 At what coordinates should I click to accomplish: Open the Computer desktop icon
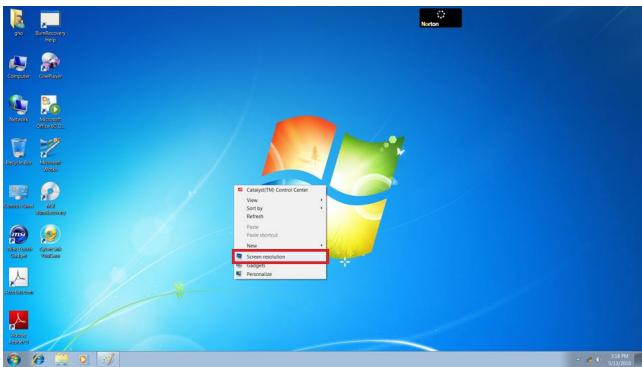pos(18,67)
